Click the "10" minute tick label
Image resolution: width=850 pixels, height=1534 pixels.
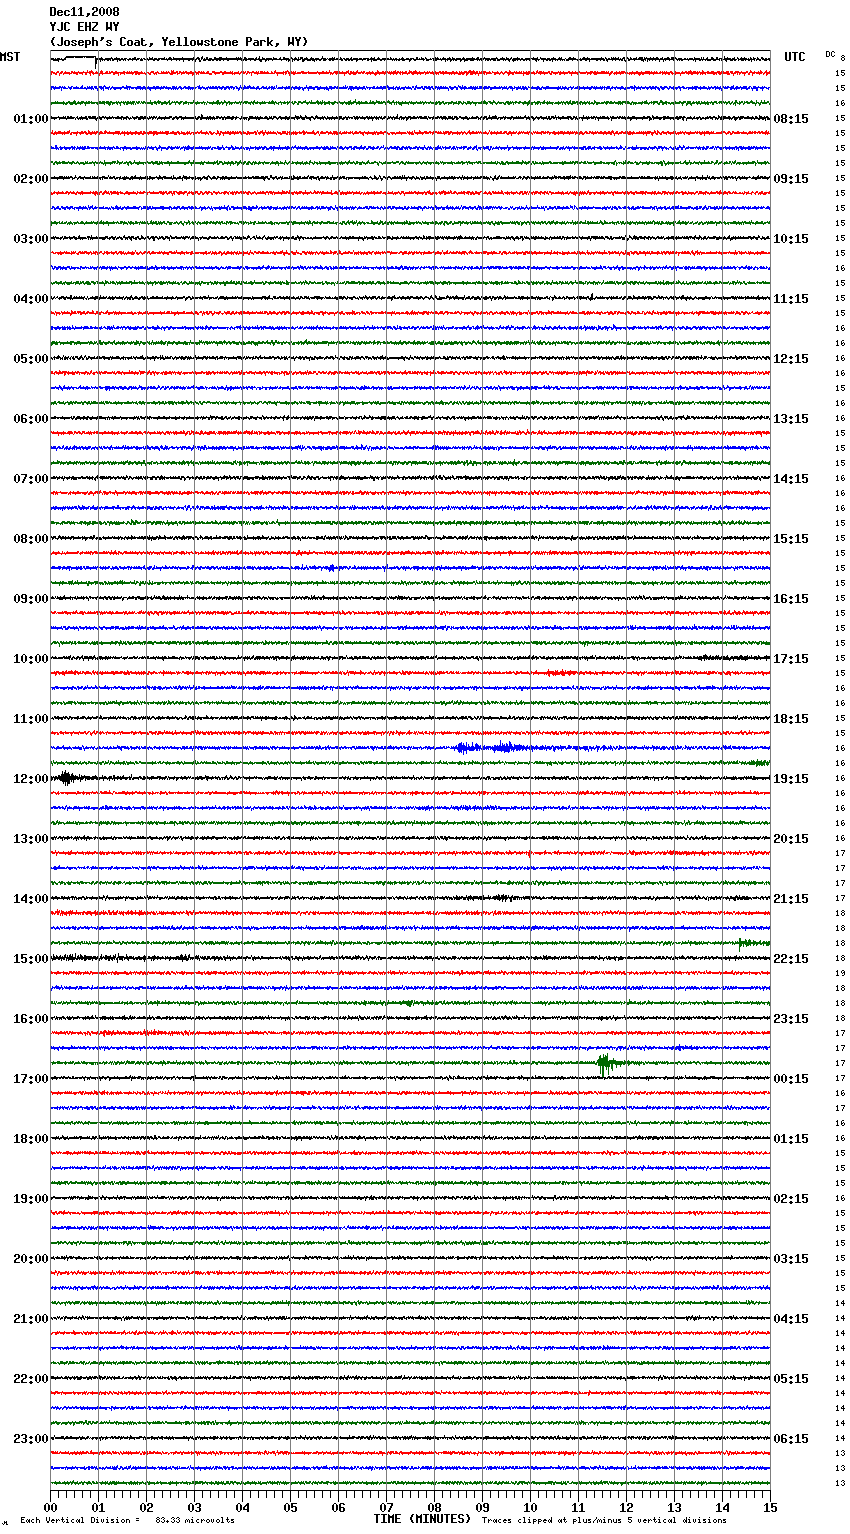pyautogui.click(x=530, y=1507)
